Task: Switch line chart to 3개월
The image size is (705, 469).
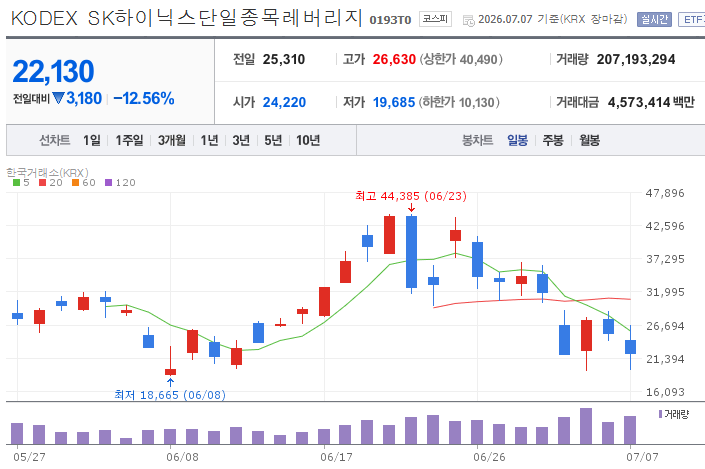Action: [172, 140]
